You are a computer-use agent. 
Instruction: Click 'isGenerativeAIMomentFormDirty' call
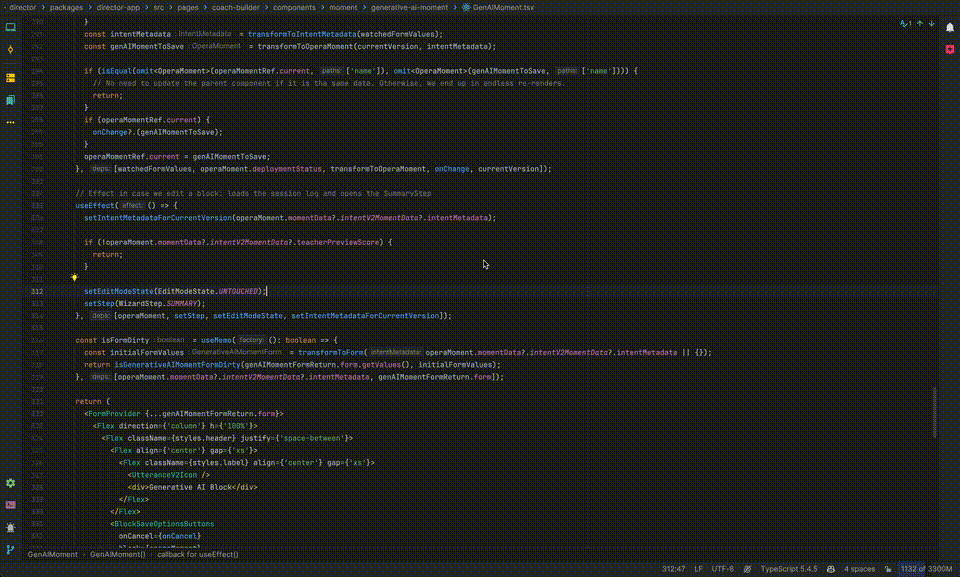point(178,365)
